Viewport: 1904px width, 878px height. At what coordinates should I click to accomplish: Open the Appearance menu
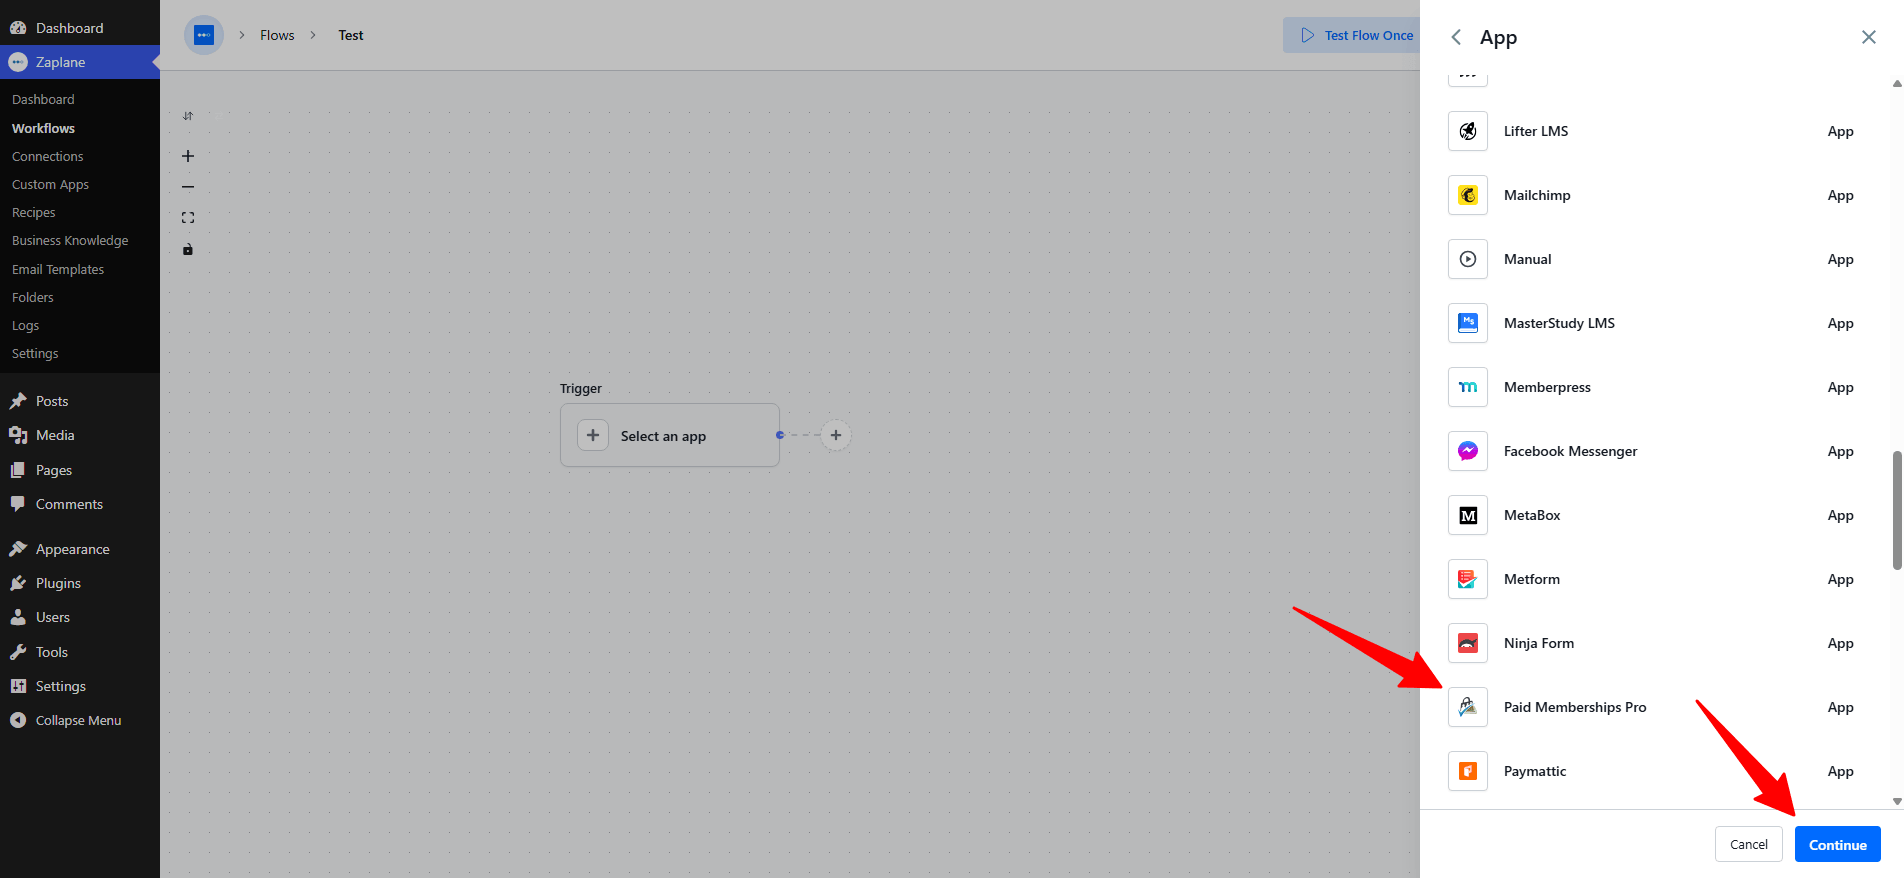pyautogui.click(x=80, y=549)
